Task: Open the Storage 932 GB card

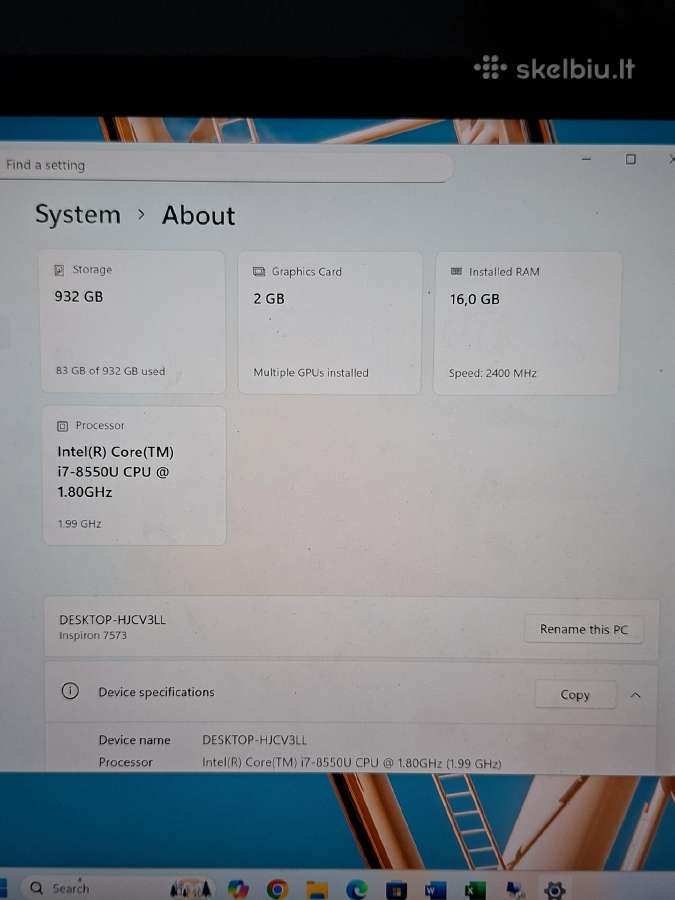Action: [x=133, y=322]
